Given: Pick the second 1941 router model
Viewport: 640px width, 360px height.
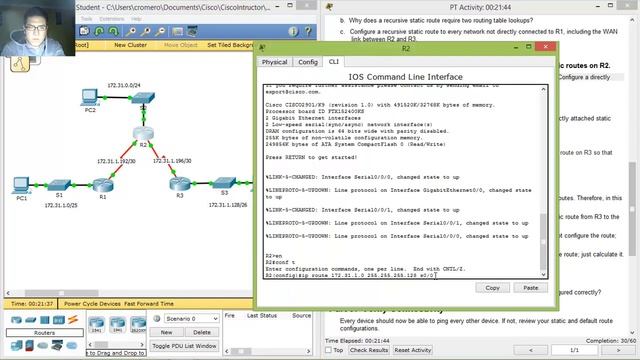Looking at the screenshot, I should [x=118, y=324].
